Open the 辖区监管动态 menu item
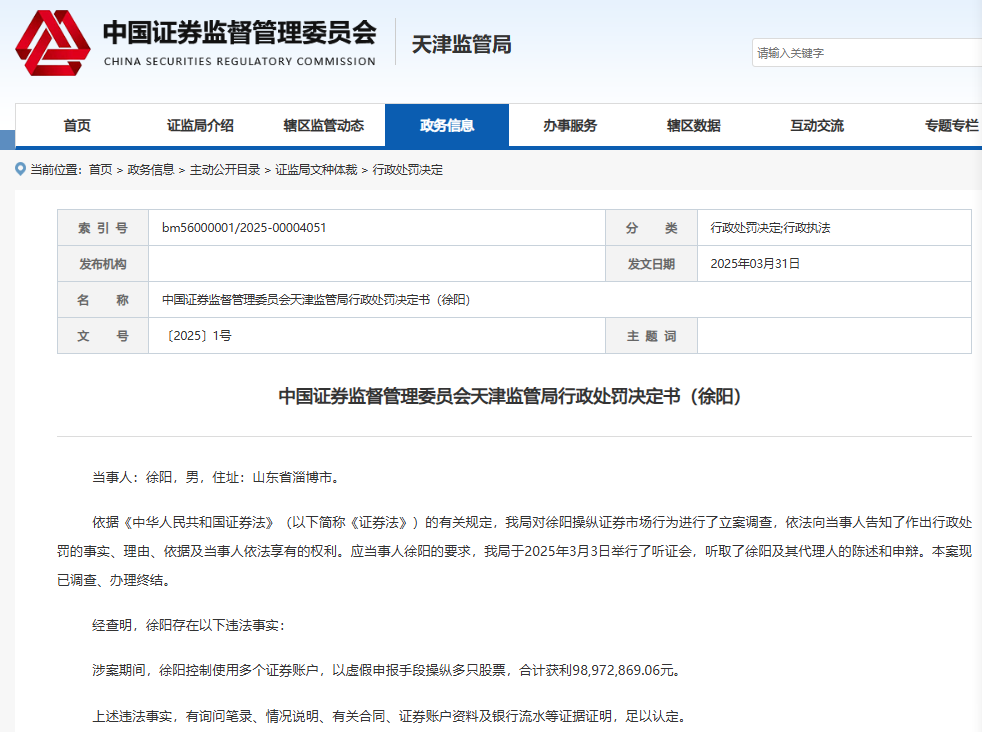This screenshot has height=732, width=982. coord(323,126)
